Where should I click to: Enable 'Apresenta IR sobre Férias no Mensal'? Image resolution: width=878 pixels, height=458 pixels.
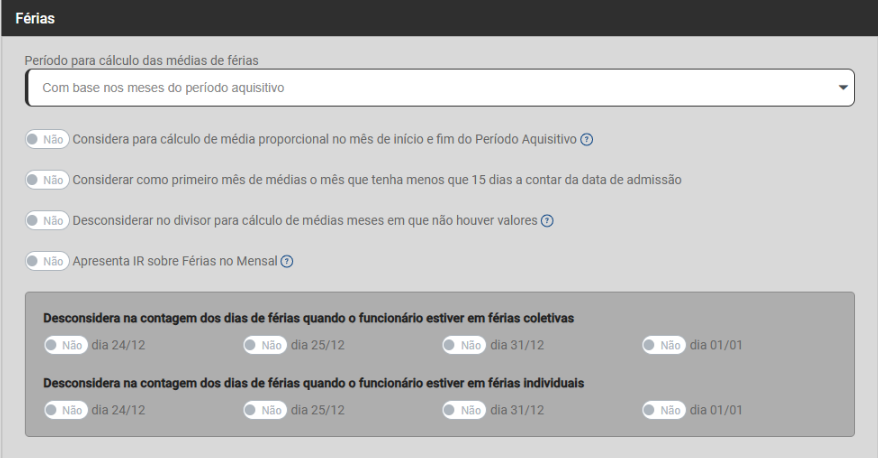[x=47, y=261]
